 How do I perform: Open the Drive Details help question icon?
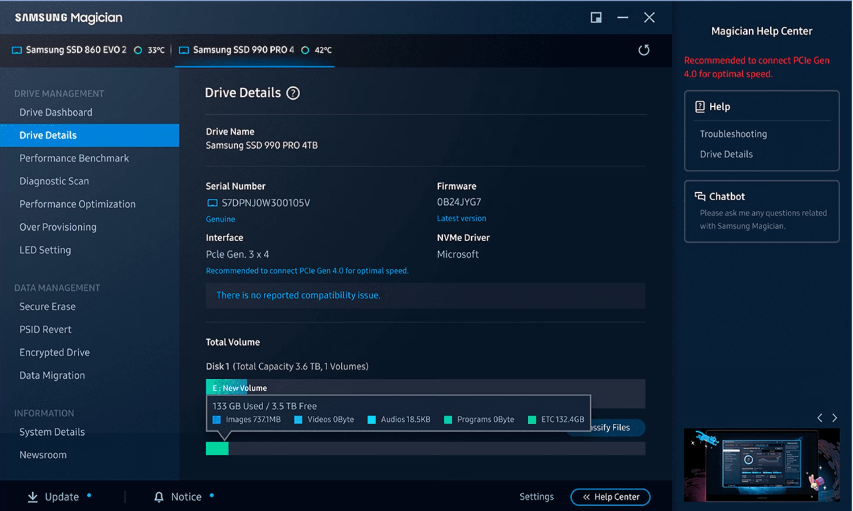coord(293,93)
